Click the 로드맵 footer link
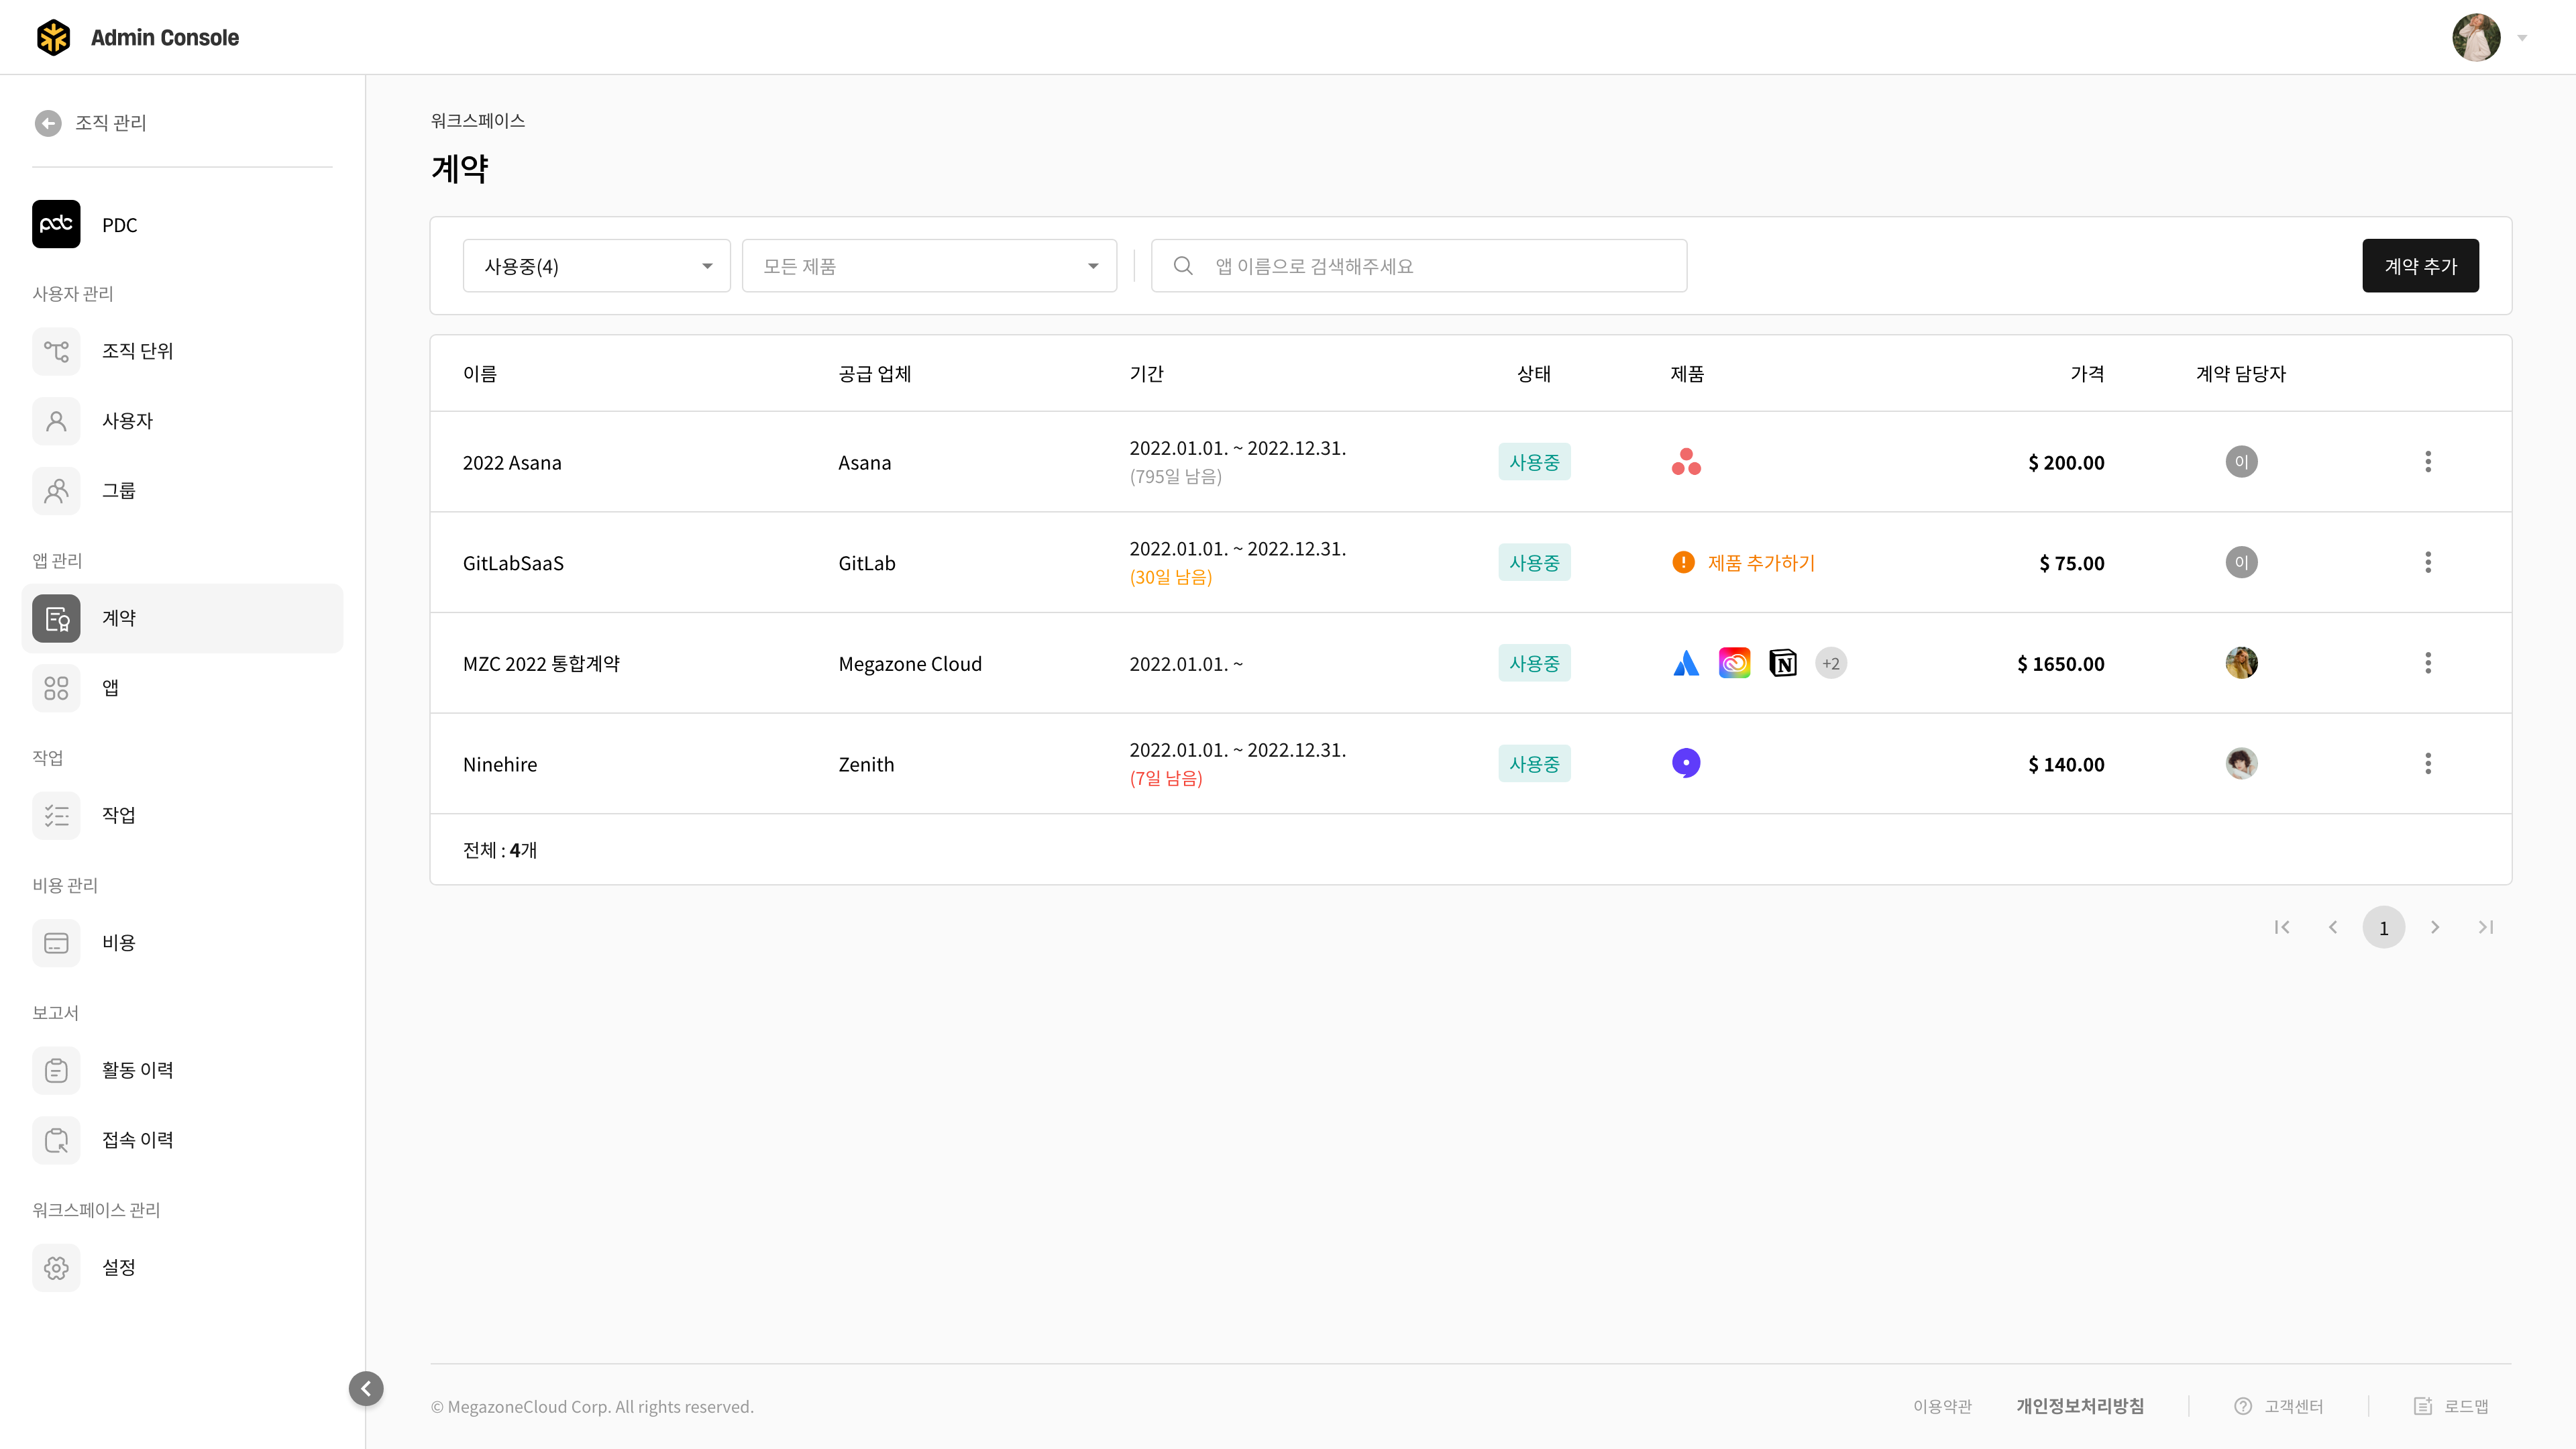 [2451, 1406]
